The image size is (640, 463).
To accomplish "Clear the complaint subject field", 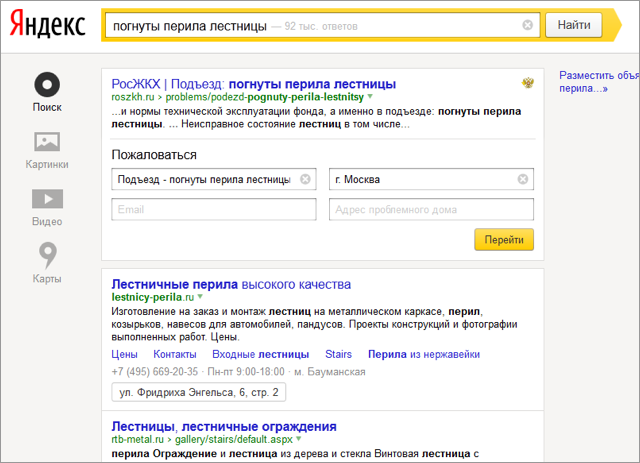I will (306, 180).
